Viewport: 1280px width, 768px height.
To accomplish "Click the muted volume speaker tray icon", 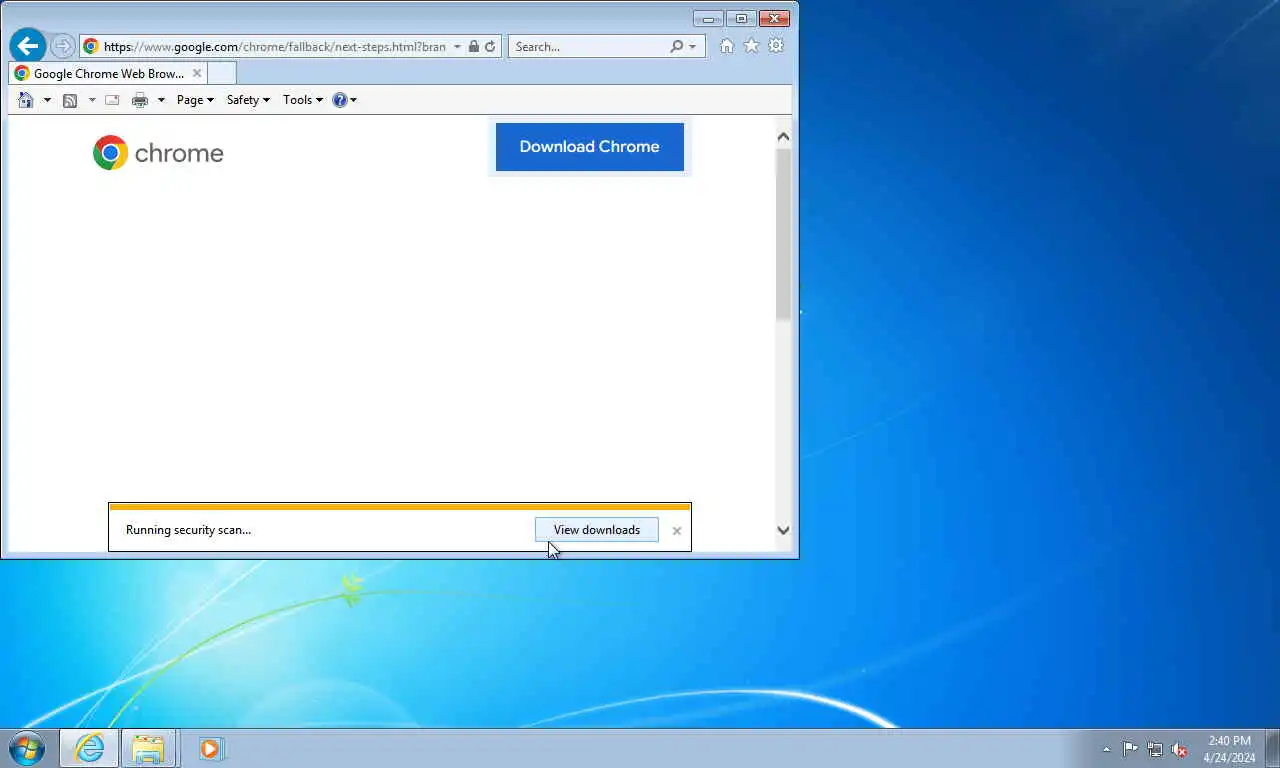I will pyautogui.click(x=1179, y=749).
